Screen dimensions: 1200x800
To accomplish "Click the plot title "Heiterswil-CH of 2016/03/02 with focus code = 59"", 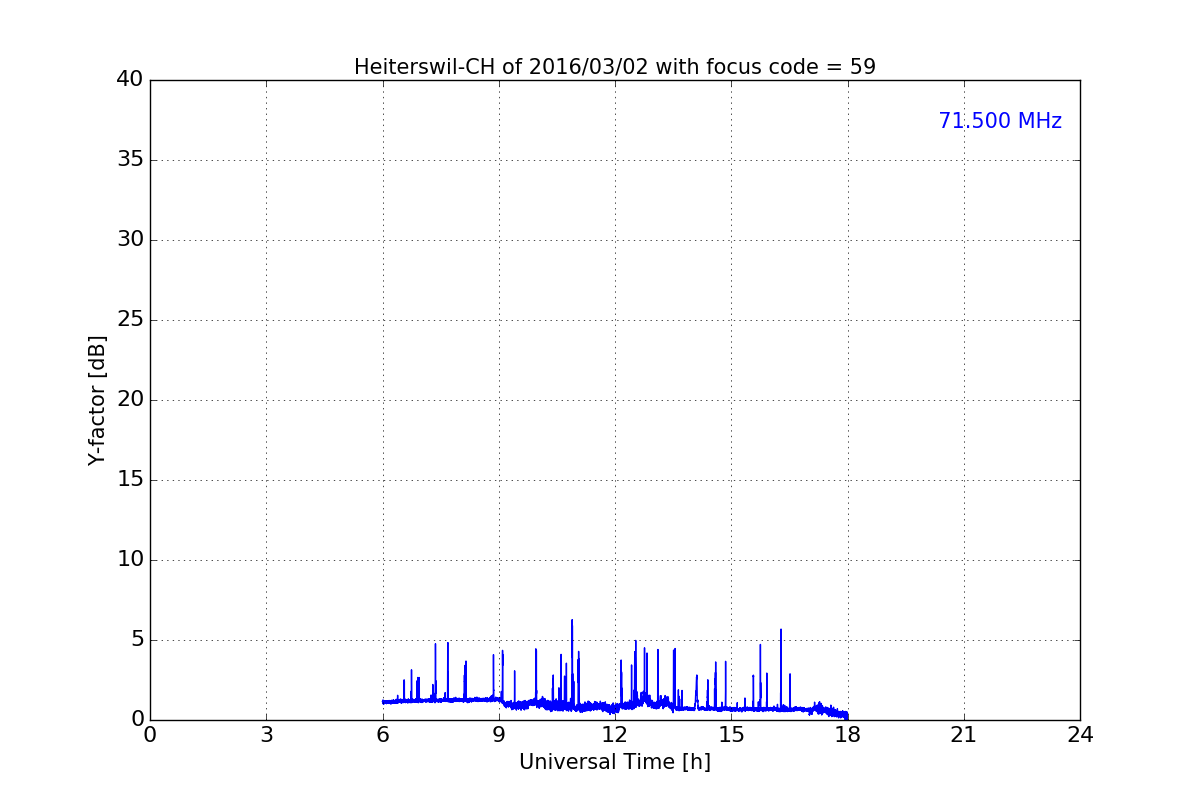I will pyautogui.click(x=615, y=67).
